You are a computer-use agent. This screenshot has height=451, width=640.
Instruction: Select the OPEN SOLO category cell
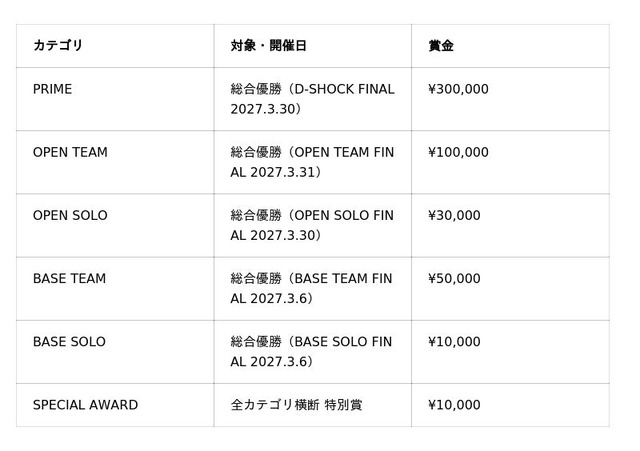115,226
